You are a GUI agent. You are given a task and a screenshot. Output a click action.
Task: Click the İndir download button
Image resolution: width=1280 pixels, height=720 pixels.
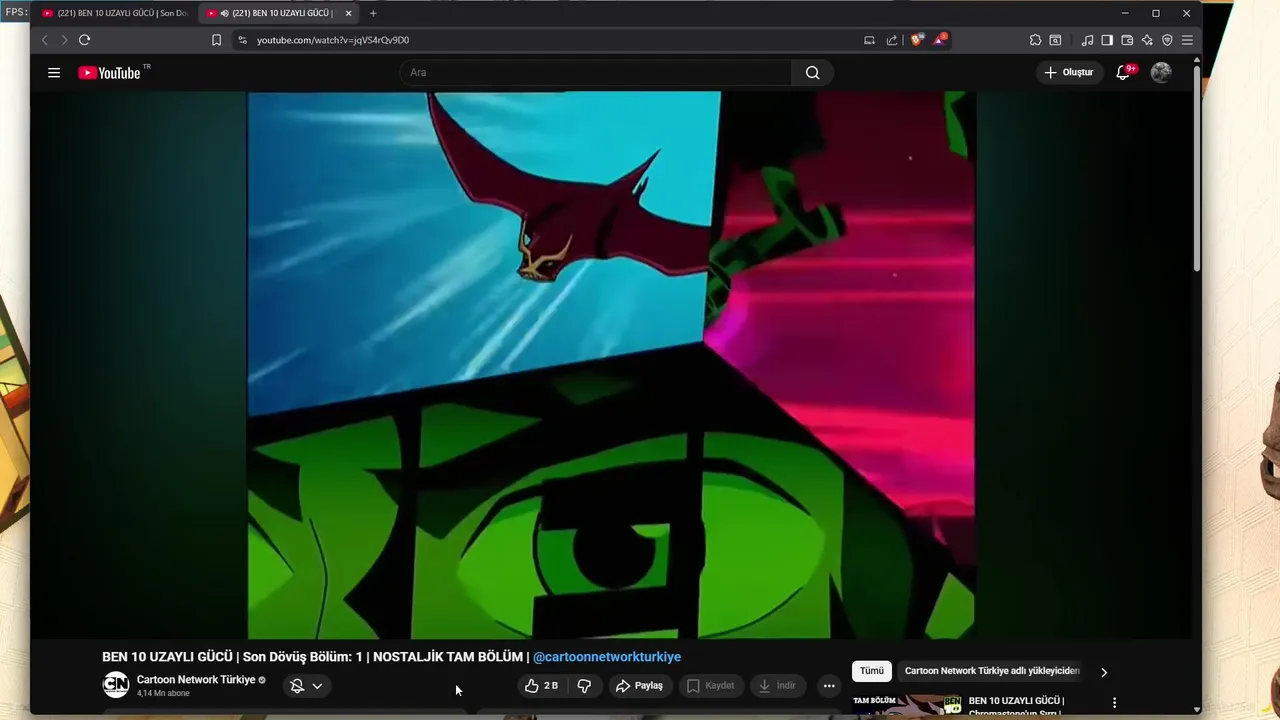(x=777, y=685)
